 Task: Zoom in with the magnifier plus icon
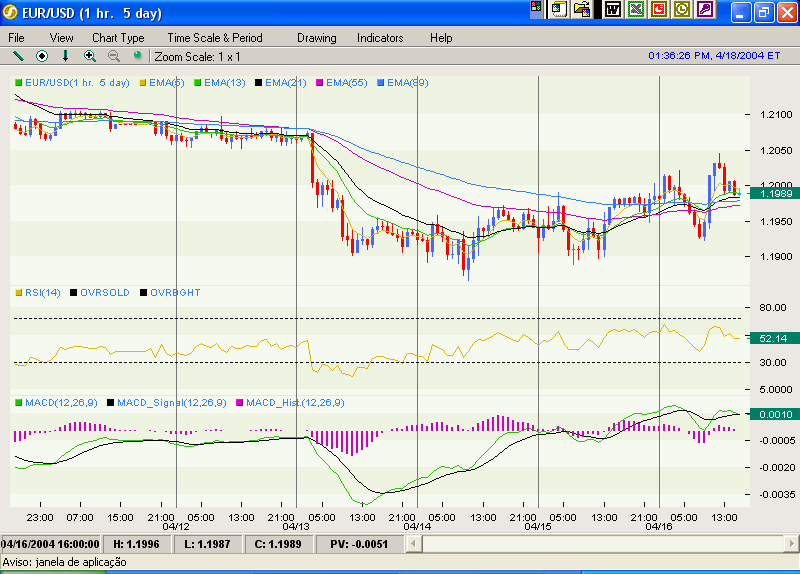[x=90, y=57]
